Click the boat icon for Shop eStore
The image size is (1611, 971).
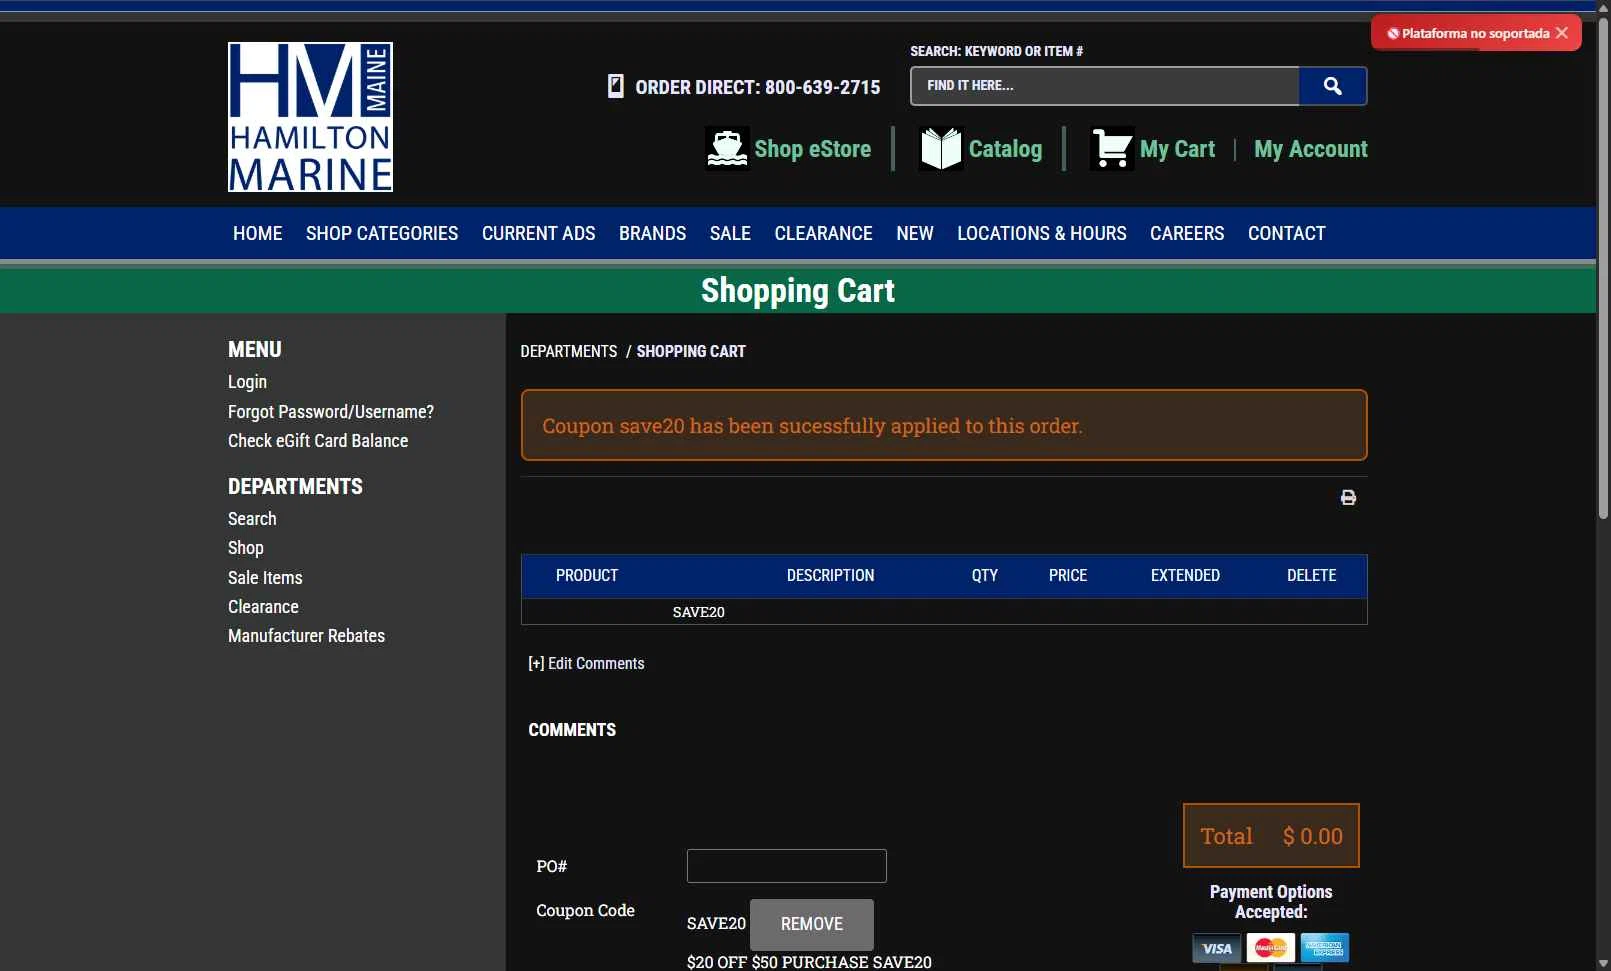[727, 149]
